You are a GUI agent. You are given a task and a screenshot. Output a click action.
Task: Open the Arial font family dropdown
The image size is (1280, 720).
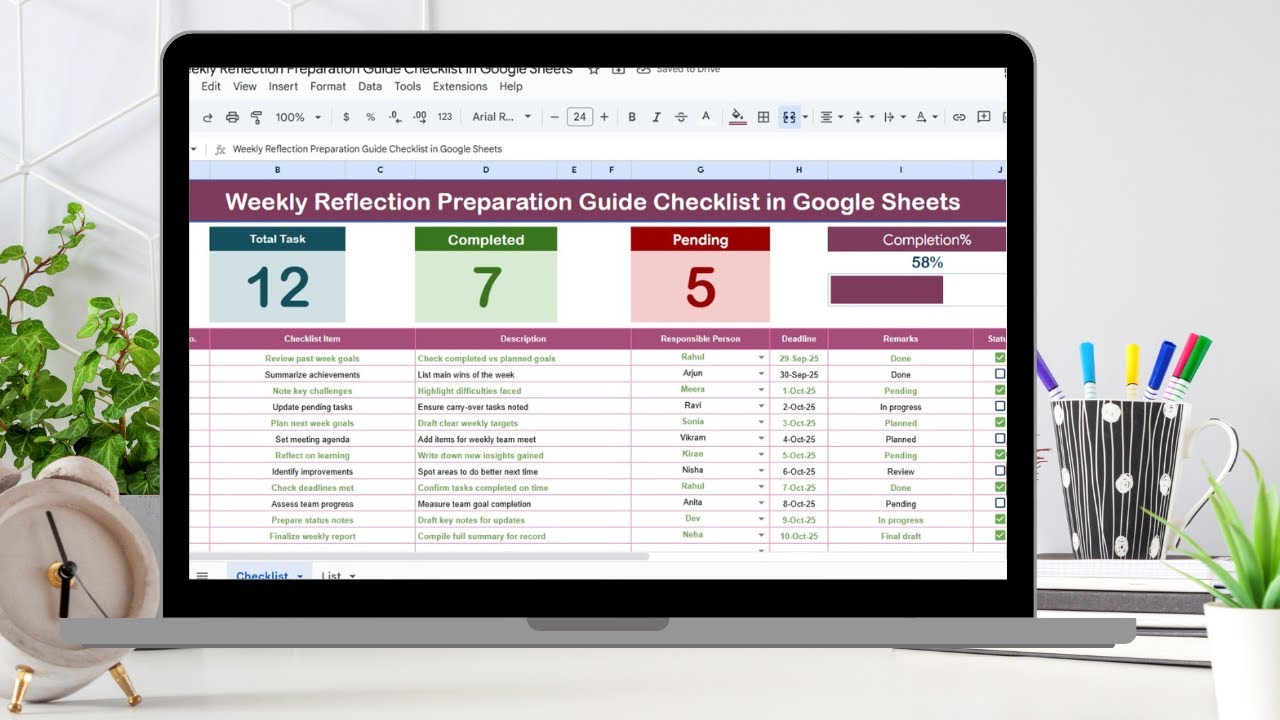502,117
